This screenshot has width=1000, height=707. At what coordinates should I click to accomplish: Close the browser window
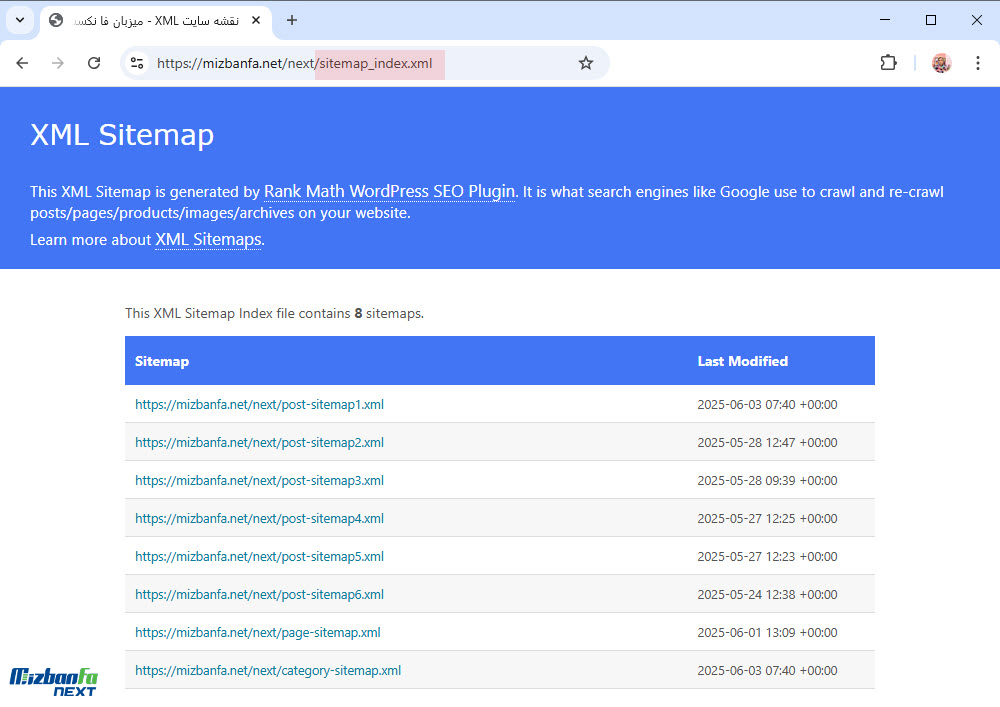point(976,20)
